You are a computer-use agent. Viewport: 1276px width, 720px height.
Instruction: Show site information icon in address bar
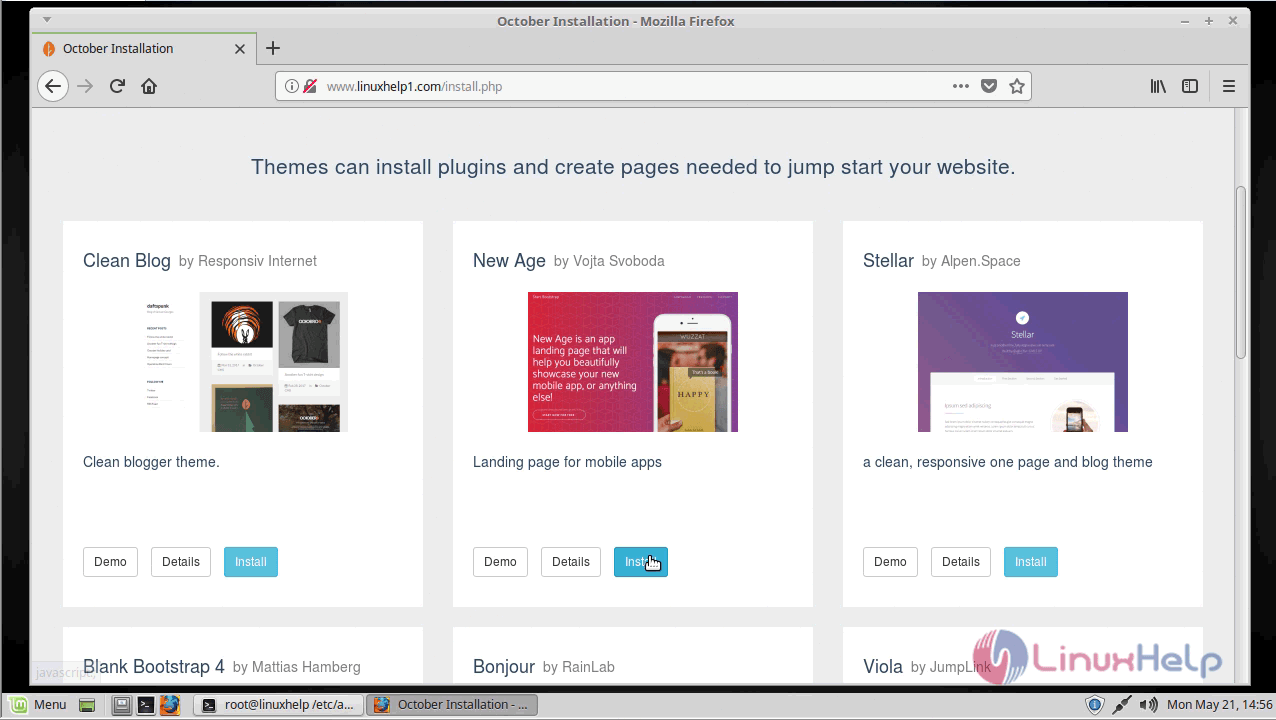click(x=292, y=86)
